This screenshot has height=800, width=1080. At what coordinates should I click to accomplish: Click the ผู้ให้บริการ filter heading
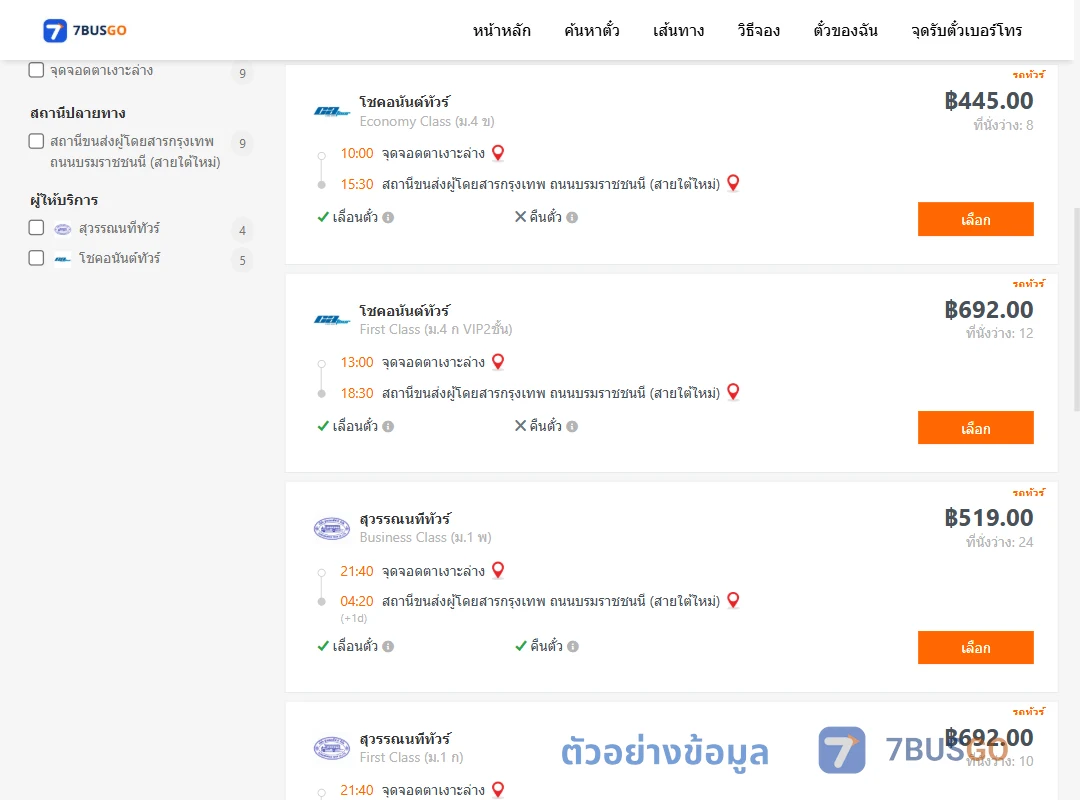[64, 200]
